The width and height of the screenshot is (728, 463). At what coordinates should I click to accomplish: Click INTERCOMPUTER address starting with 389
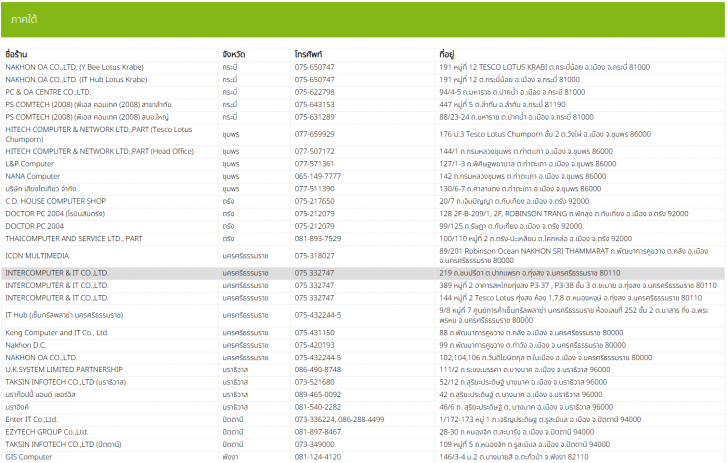[578, 285]
